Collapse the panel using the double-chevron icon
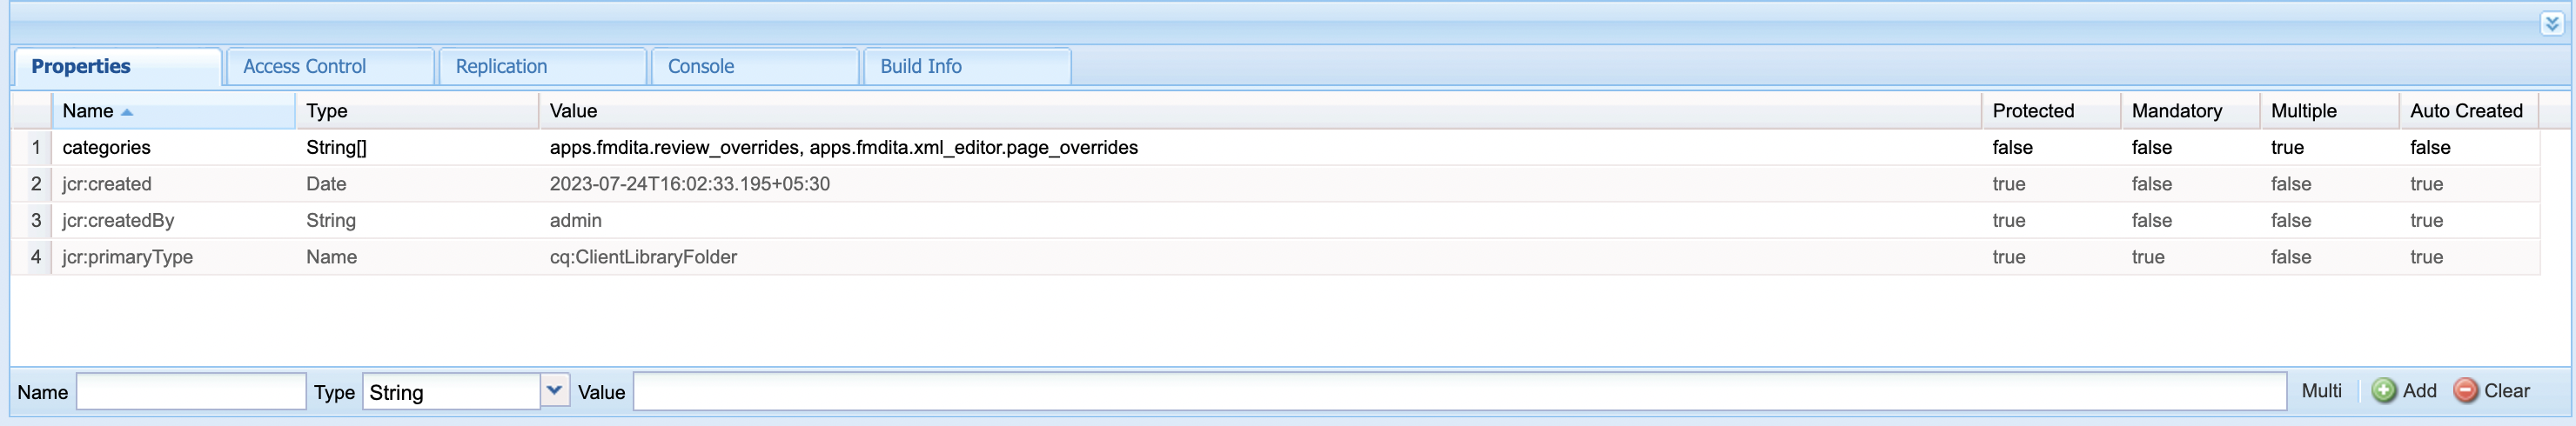2576x426 pixels. pos(2551,24)
